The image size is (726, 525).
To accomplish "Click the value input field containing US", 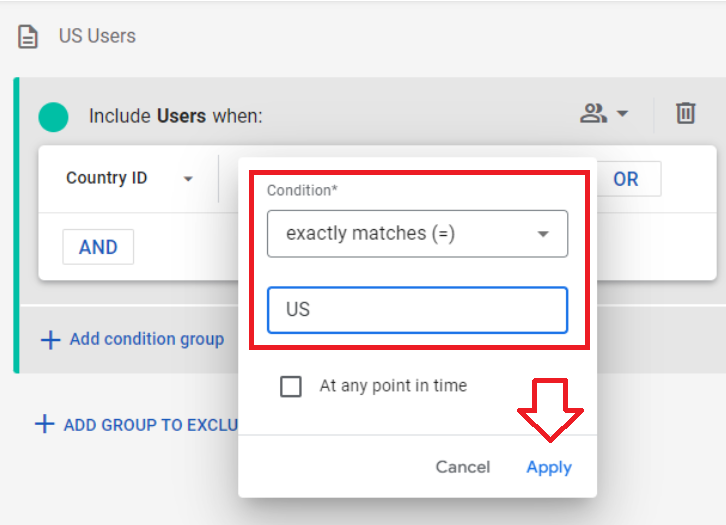I will 417,310.
